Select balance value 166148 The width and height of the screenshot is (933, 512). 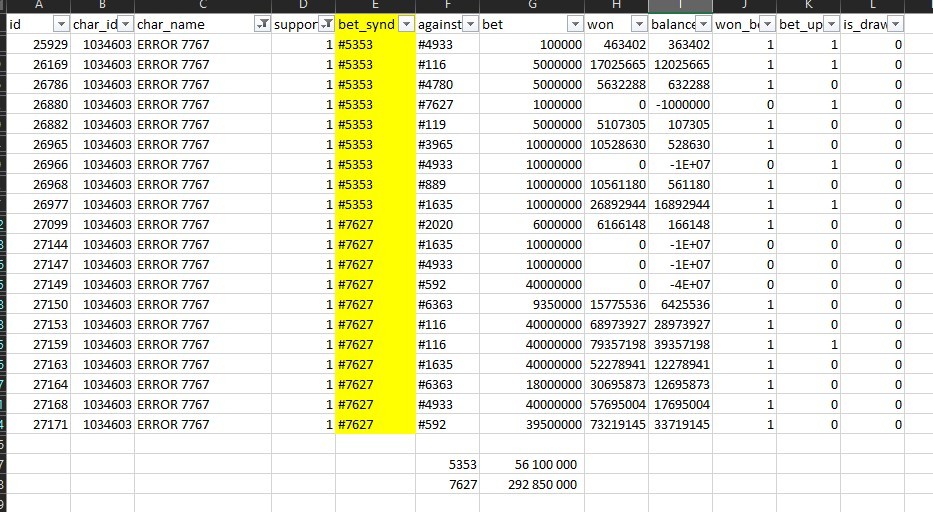(x=681, y=224)
